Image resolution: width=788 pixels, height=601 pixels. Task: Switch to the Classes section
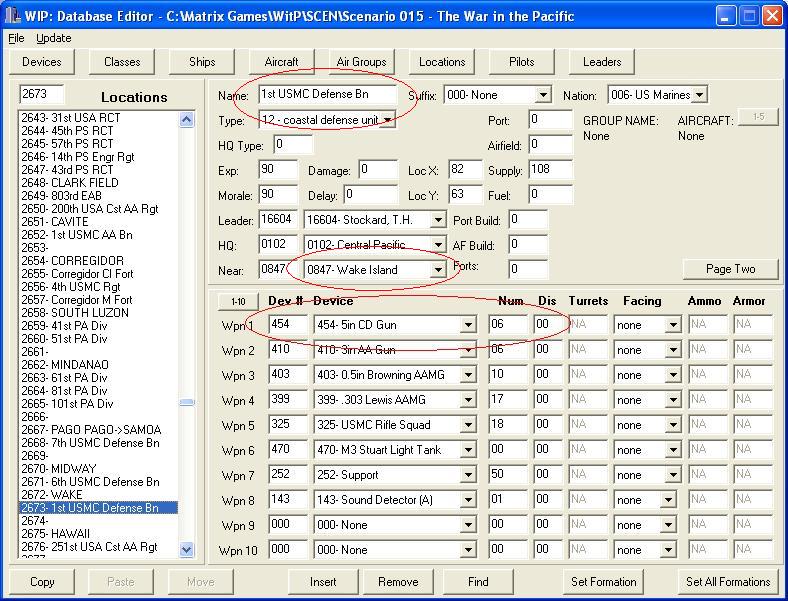pos(122,62)
